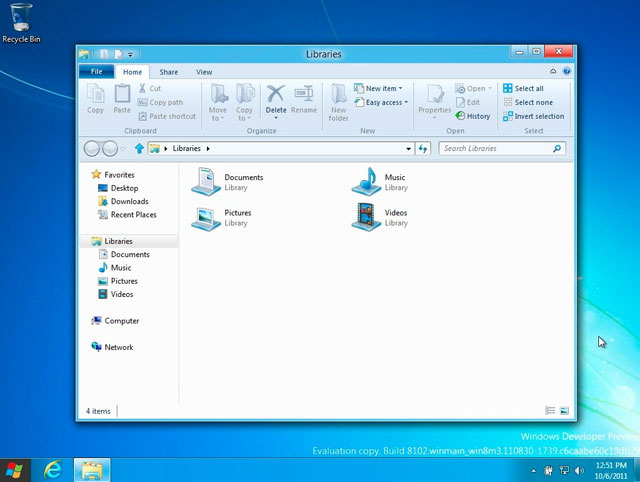Open the Quick Access Toolbar dropdown arrow

tap(130, 54)
